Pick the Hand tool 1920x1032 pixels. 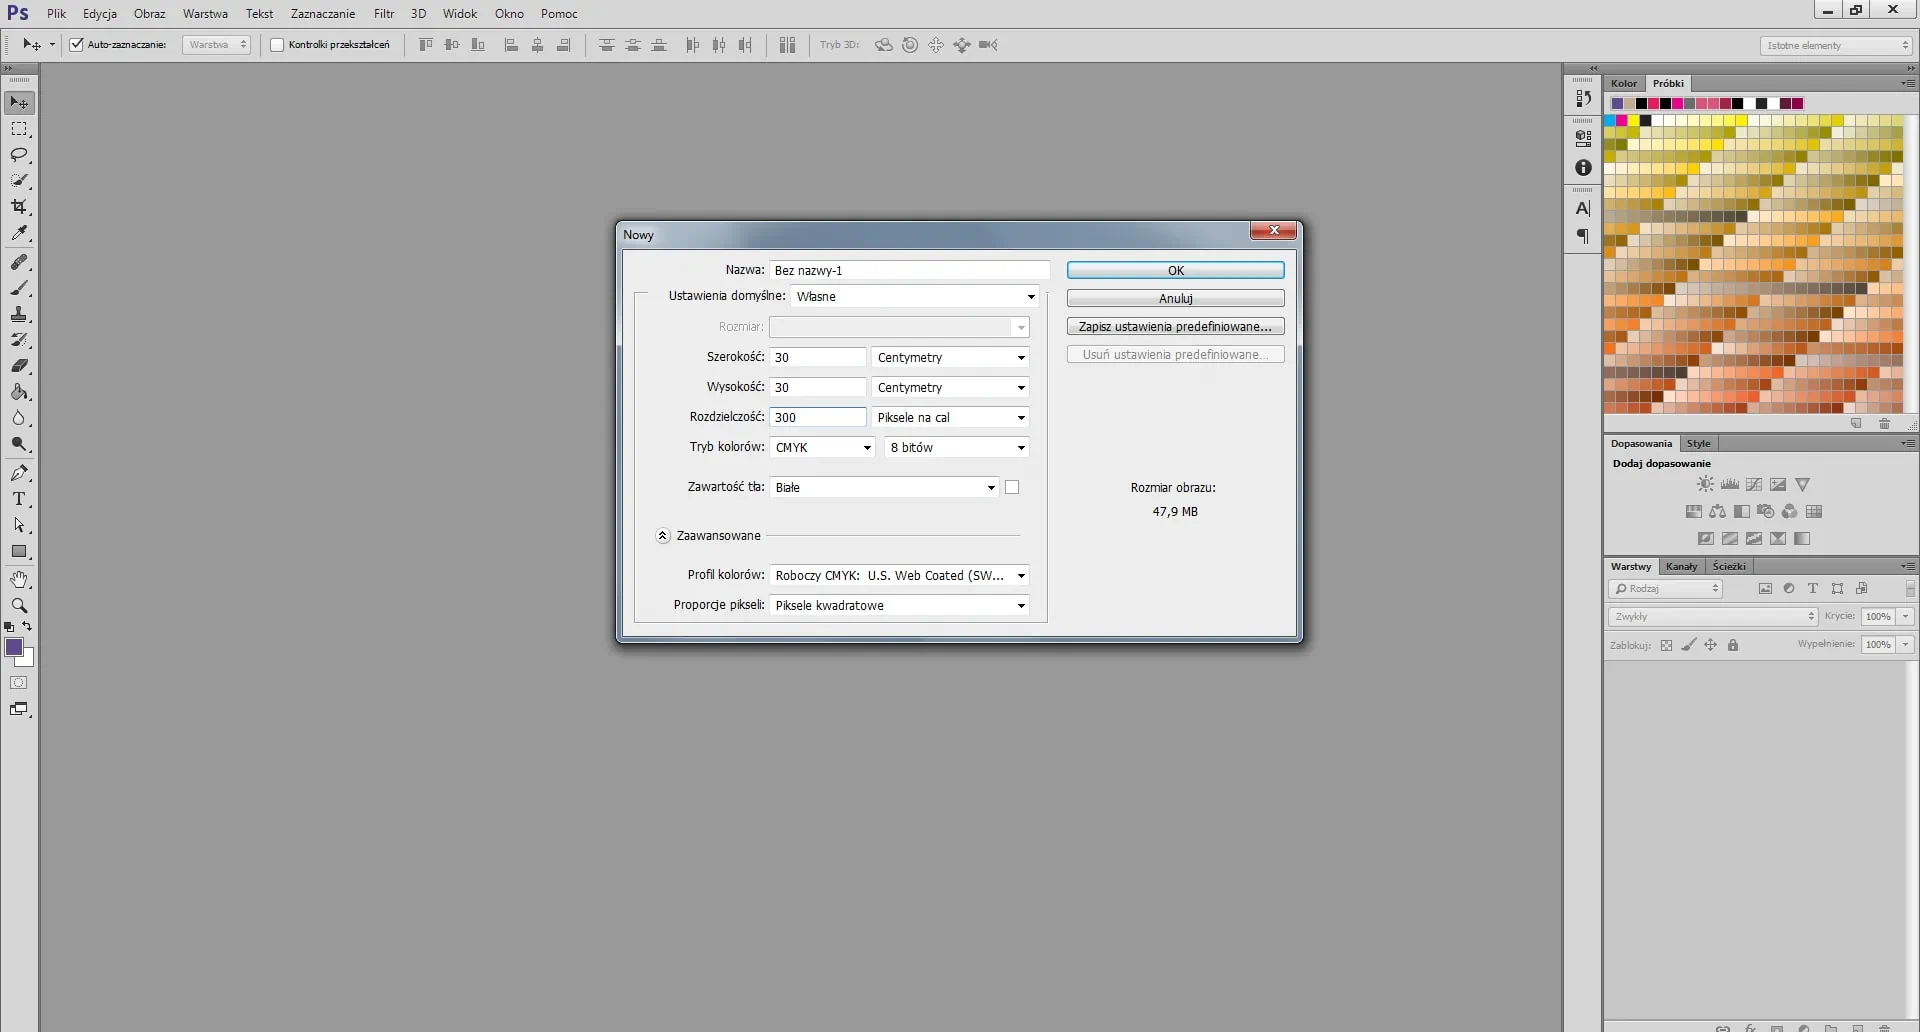(x=19, y=580)
